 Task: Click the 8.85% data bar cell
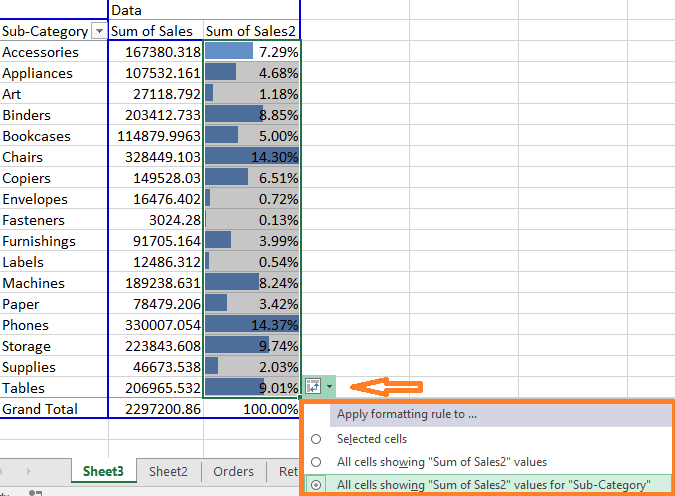click(x=252, y=115)
